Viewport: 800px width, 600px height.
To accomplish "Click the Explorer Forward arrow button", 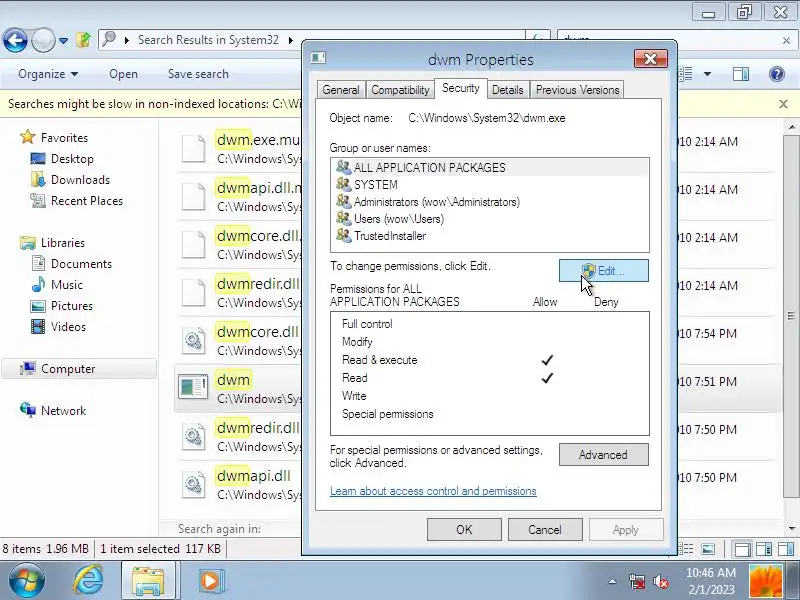I will (43, 40).
